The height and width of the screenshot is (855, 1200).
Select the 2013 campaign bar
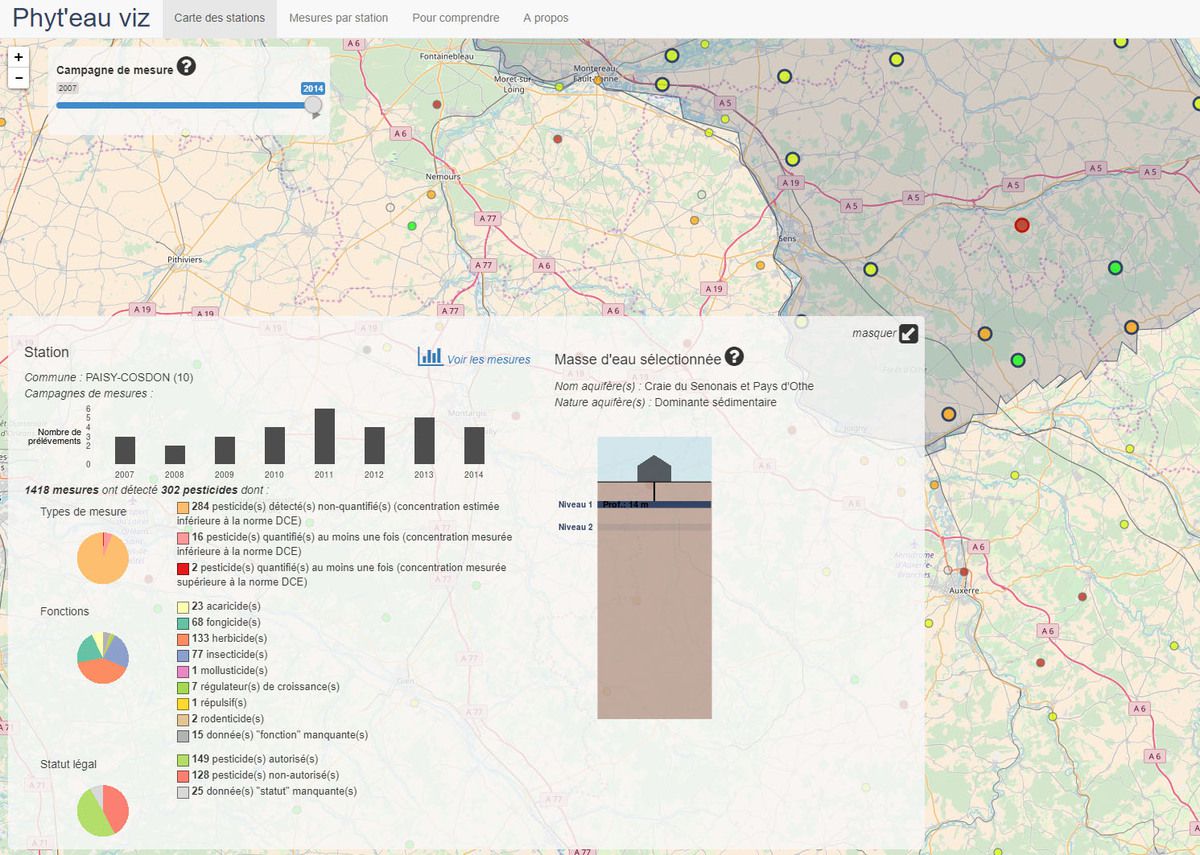pyautogui.click(x=425, y=441)
